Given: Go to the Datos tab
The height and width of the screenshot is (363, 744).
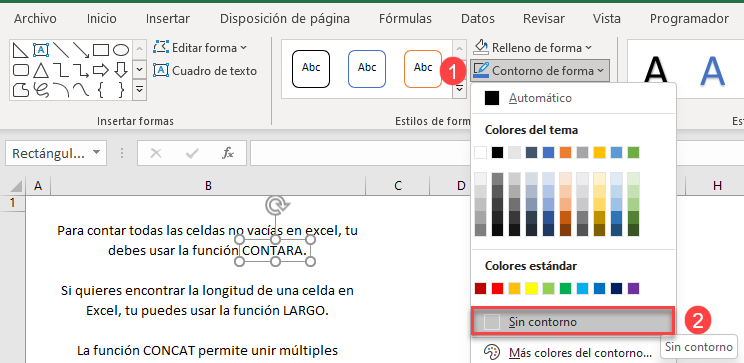Looking at the screenshot, I should [x=478, y=19].
